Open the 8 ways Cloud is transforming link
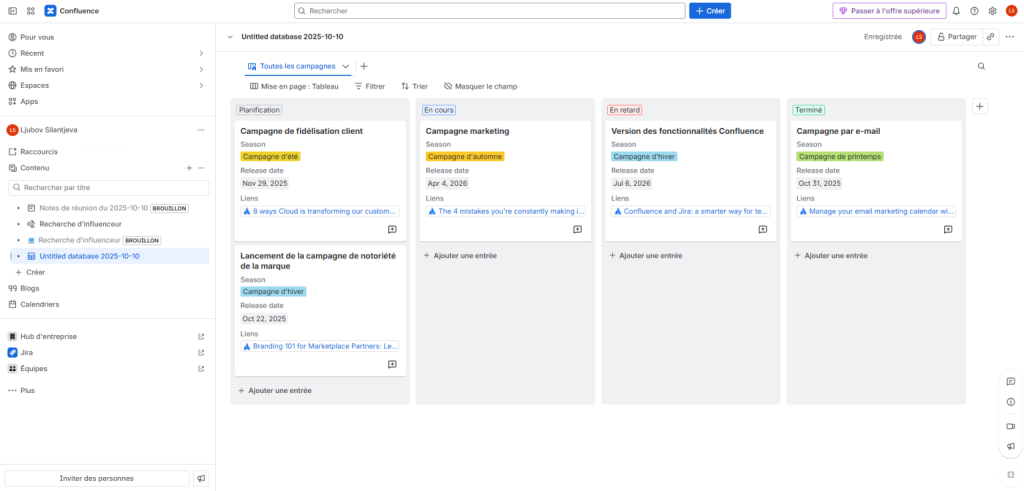Image resolution: width=1024 pixels, height=491 pixels. coord(320,212)
